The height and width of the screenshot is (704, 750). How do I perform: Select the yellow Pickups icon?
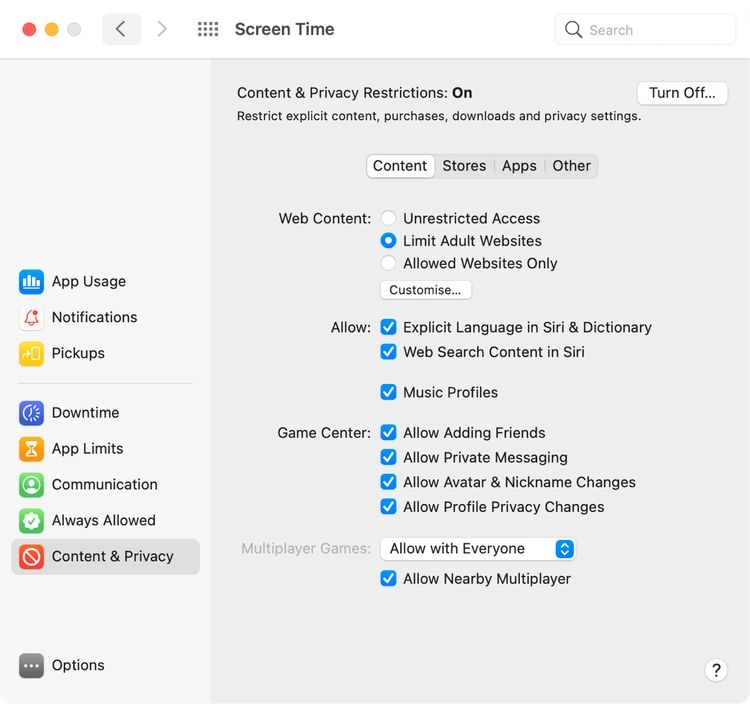[x=31, y=353]
